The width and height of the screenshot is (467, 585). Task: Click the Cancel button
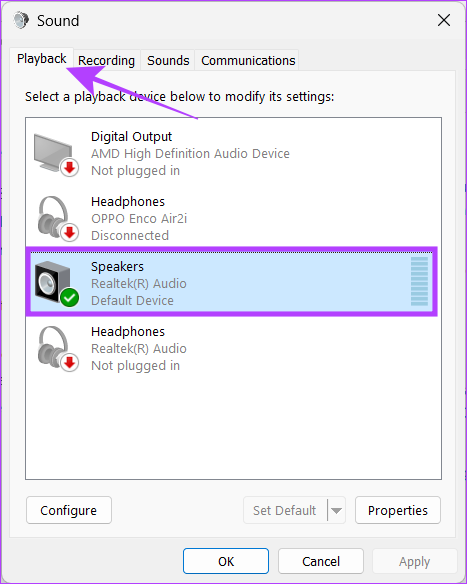click(321, 561)
